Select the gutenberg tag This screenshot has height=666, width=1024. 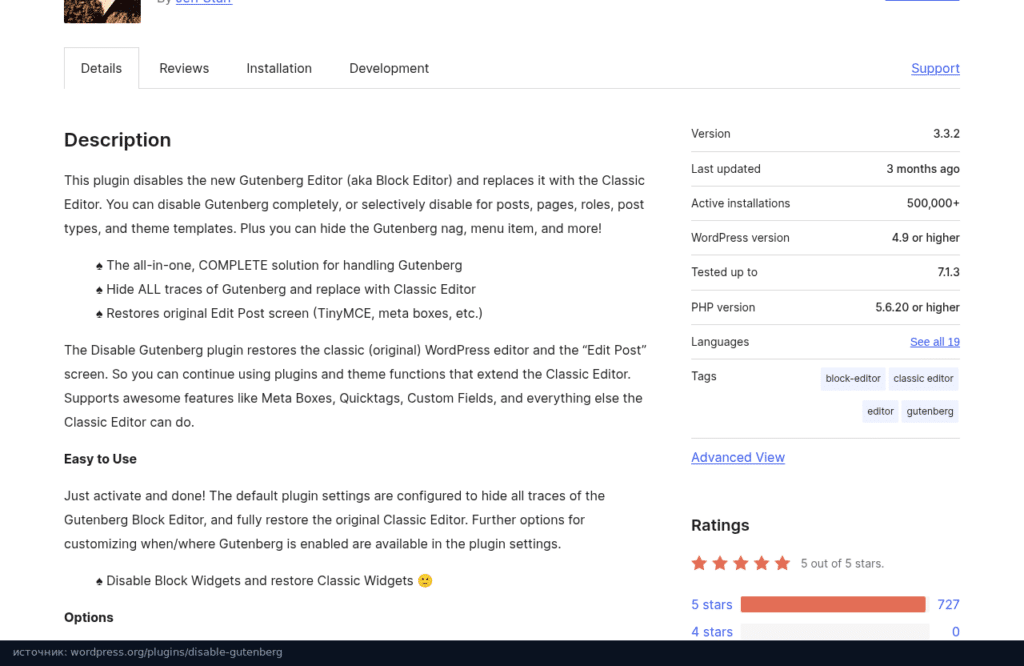(x=930, y=411)
